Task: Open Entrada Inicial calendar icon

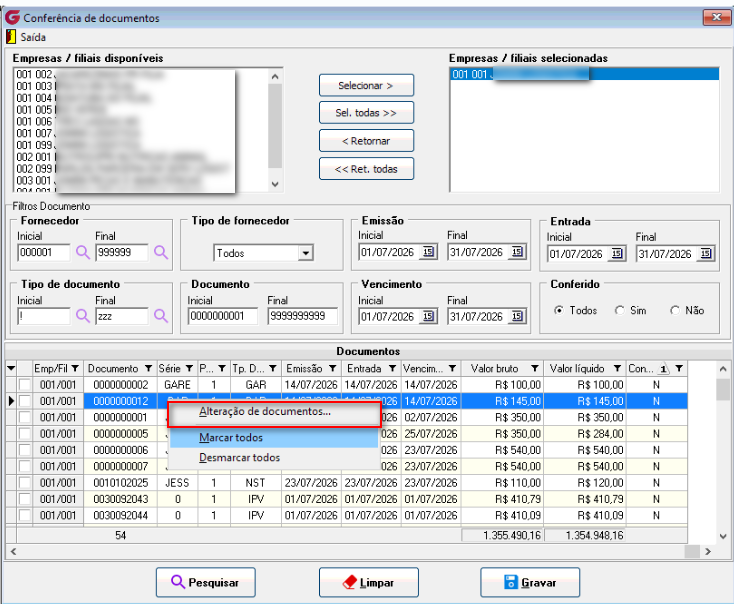Action: pyautogui.click(x=617, y=254)
